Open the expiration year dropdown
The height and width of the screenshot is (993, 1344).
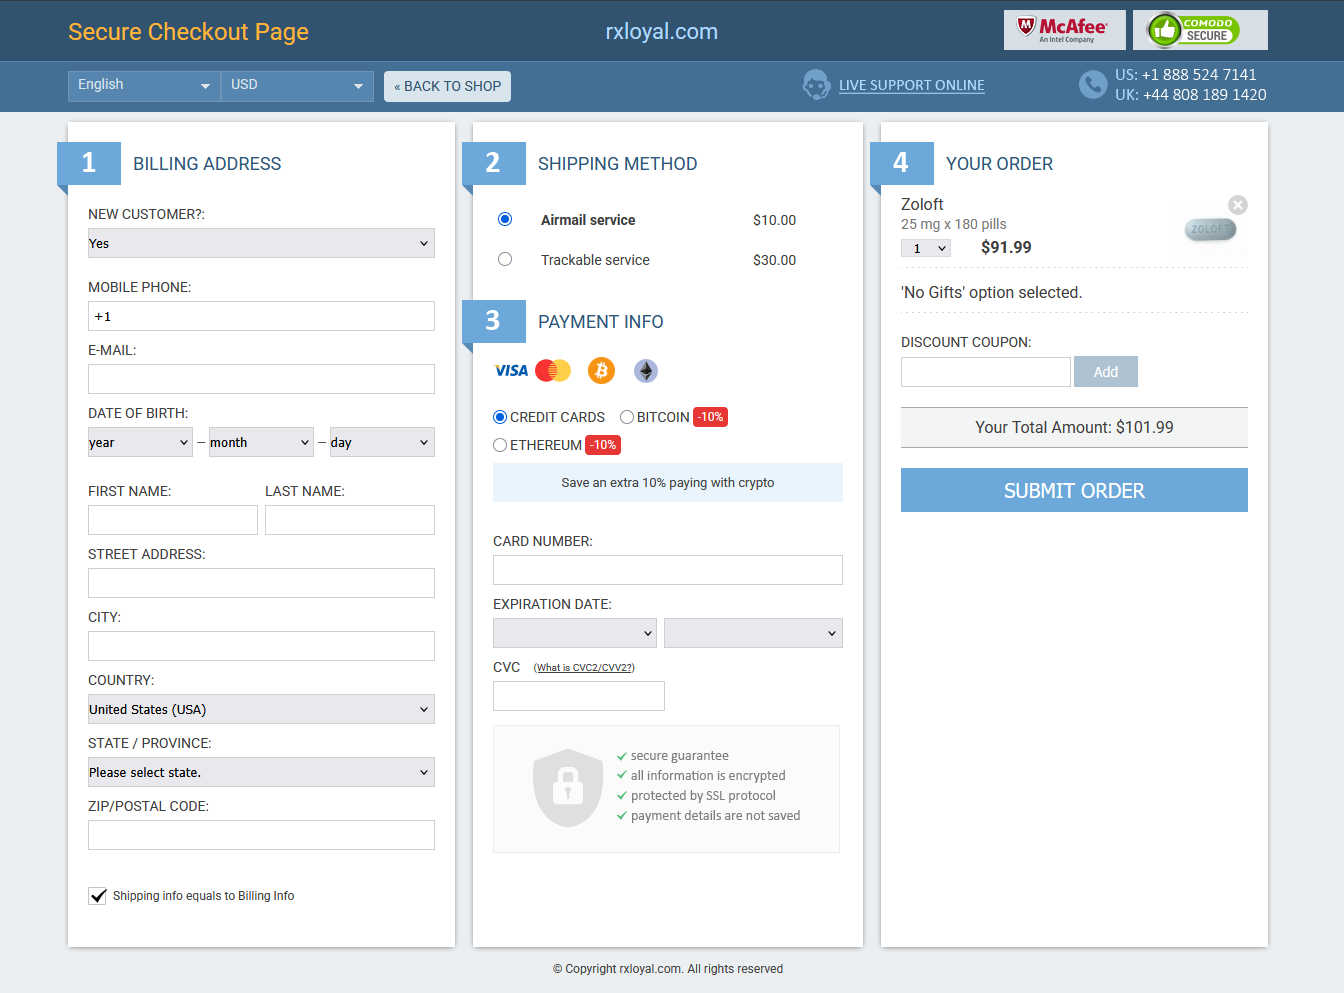[753, 633]
